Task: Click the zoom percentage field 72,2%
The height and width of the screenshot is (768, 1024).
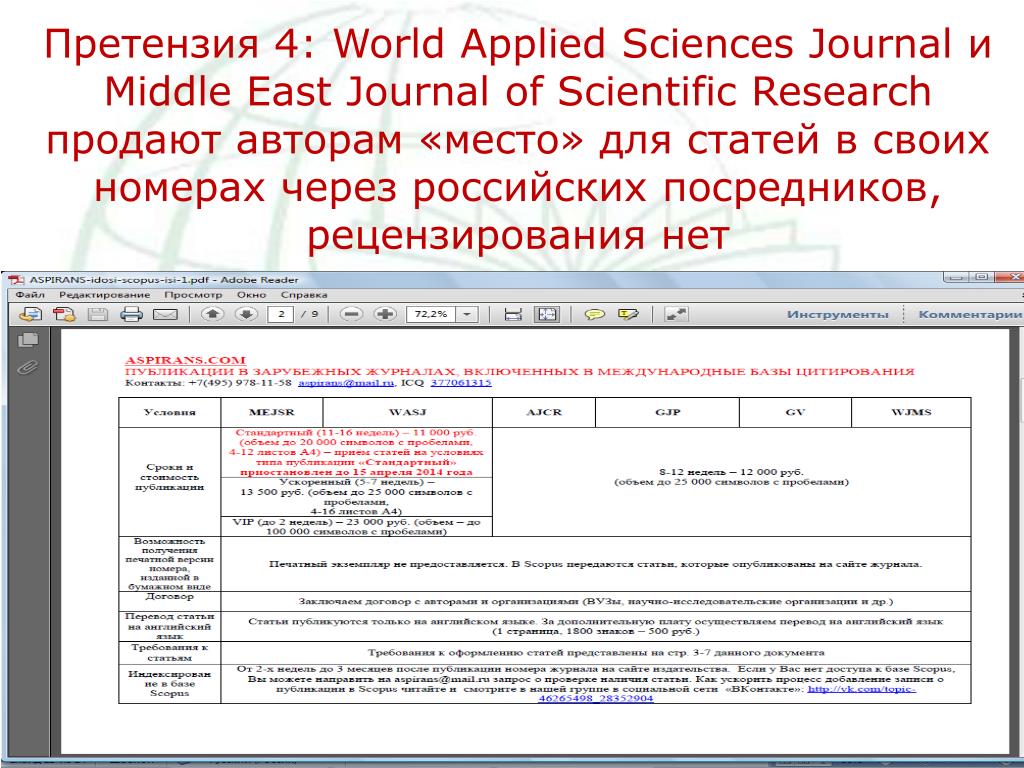Action: click(x=431, y=314)
